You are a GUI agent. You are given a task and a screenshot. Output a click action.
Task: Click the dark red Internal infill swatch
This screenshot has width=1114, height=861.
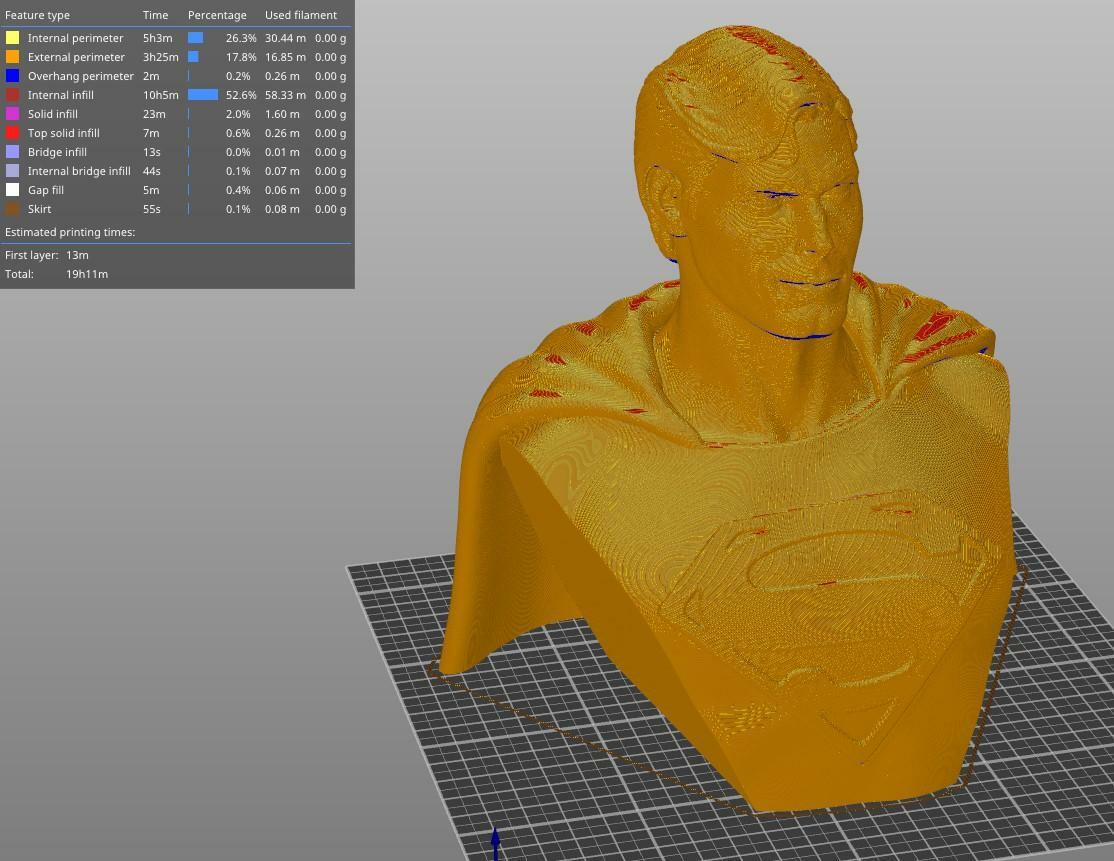point(12,95)
